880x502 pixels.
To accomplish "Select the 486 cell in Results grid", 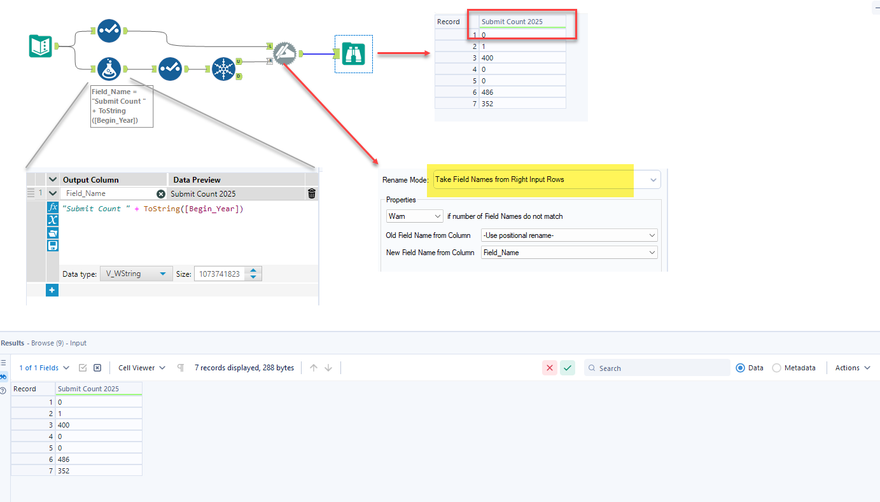I will coord(98,459).
